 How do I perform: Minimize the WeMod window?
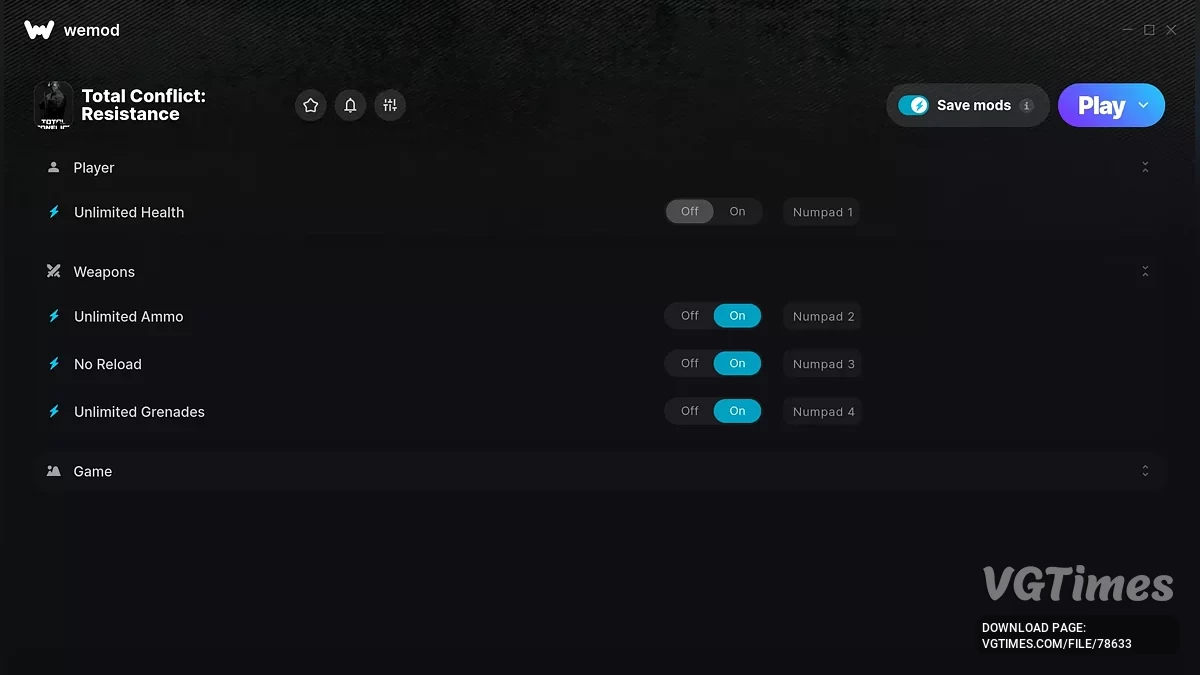[1128, 30]
